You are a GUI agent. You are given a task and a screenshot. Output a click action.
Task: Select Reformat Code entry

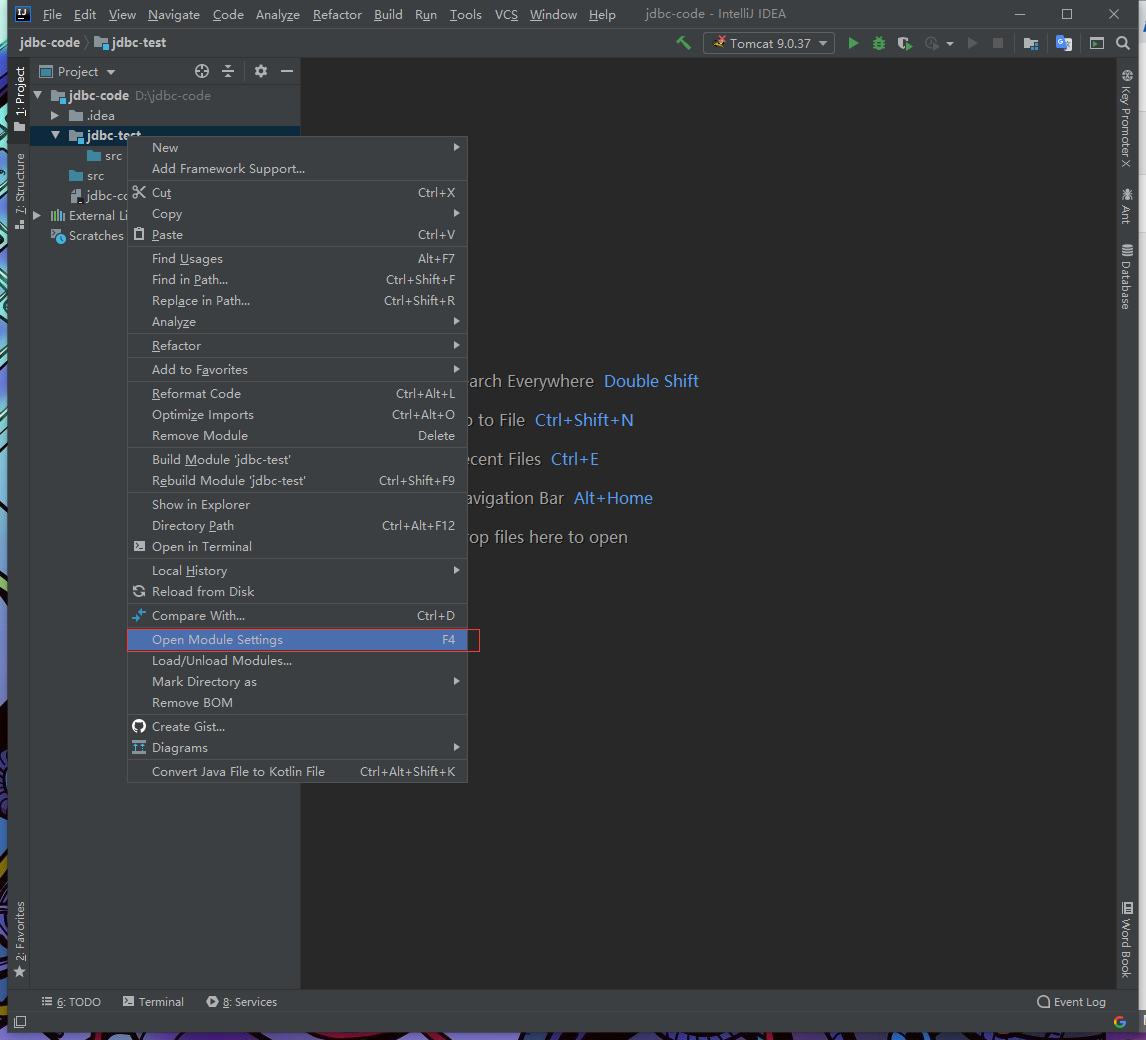coord(297,393)
